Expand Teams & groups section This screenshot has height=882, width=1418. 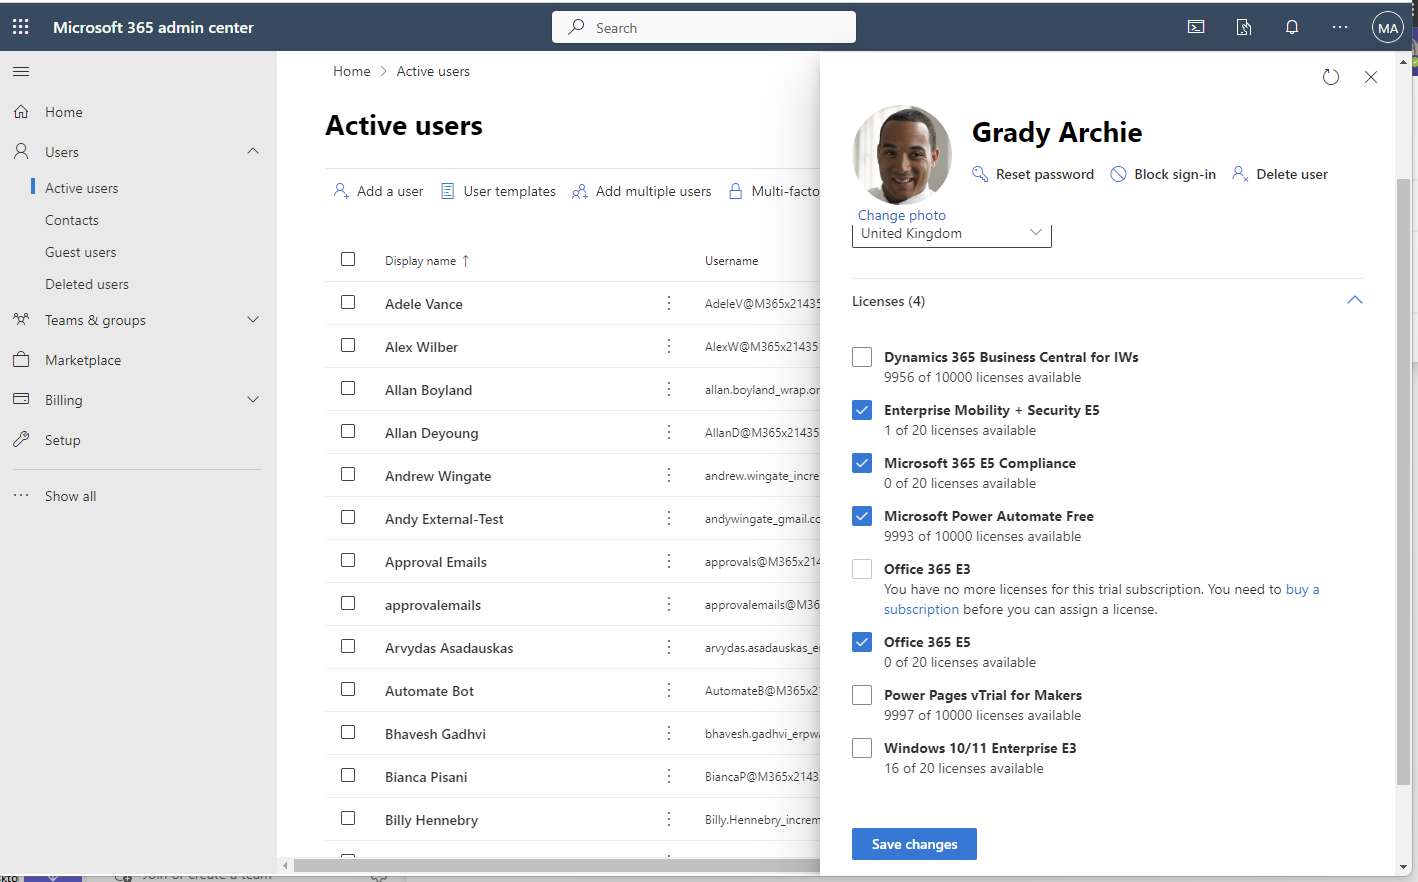253,320
